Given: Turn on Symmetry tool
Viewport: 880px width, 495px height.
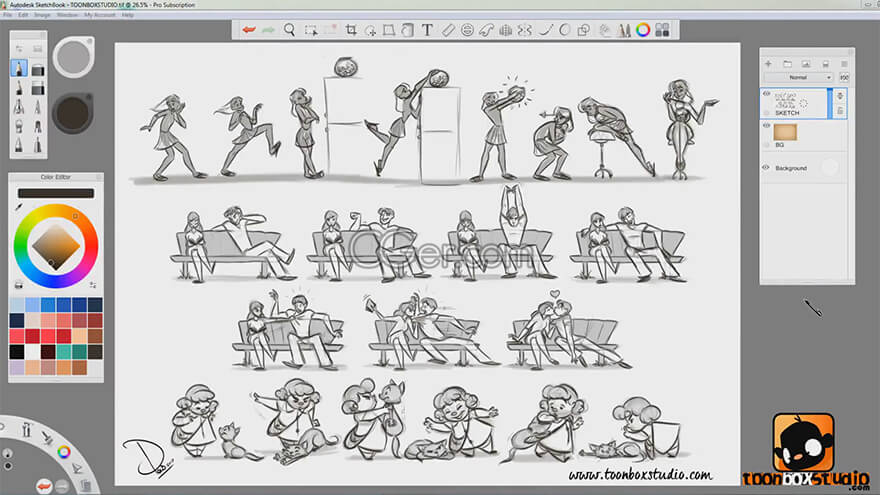Looking at the screenshot, I should click(x=525, y=30).
